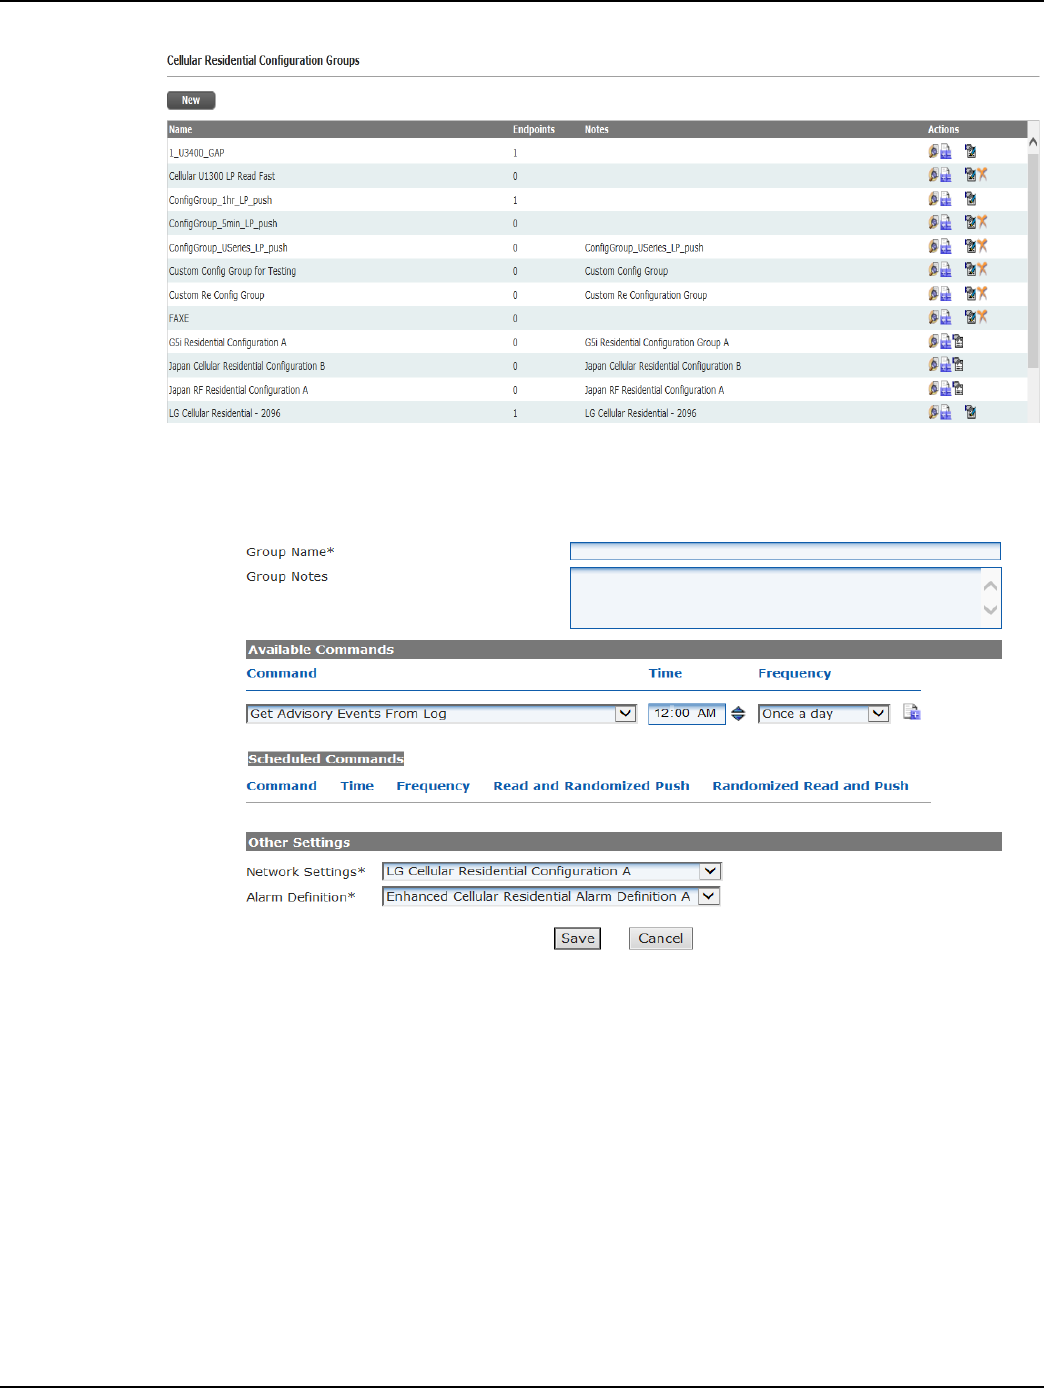The image size is (1044, 1388).
Task: View ConfigGroup_5min_LP_push details icon
Action: [933, 222]
